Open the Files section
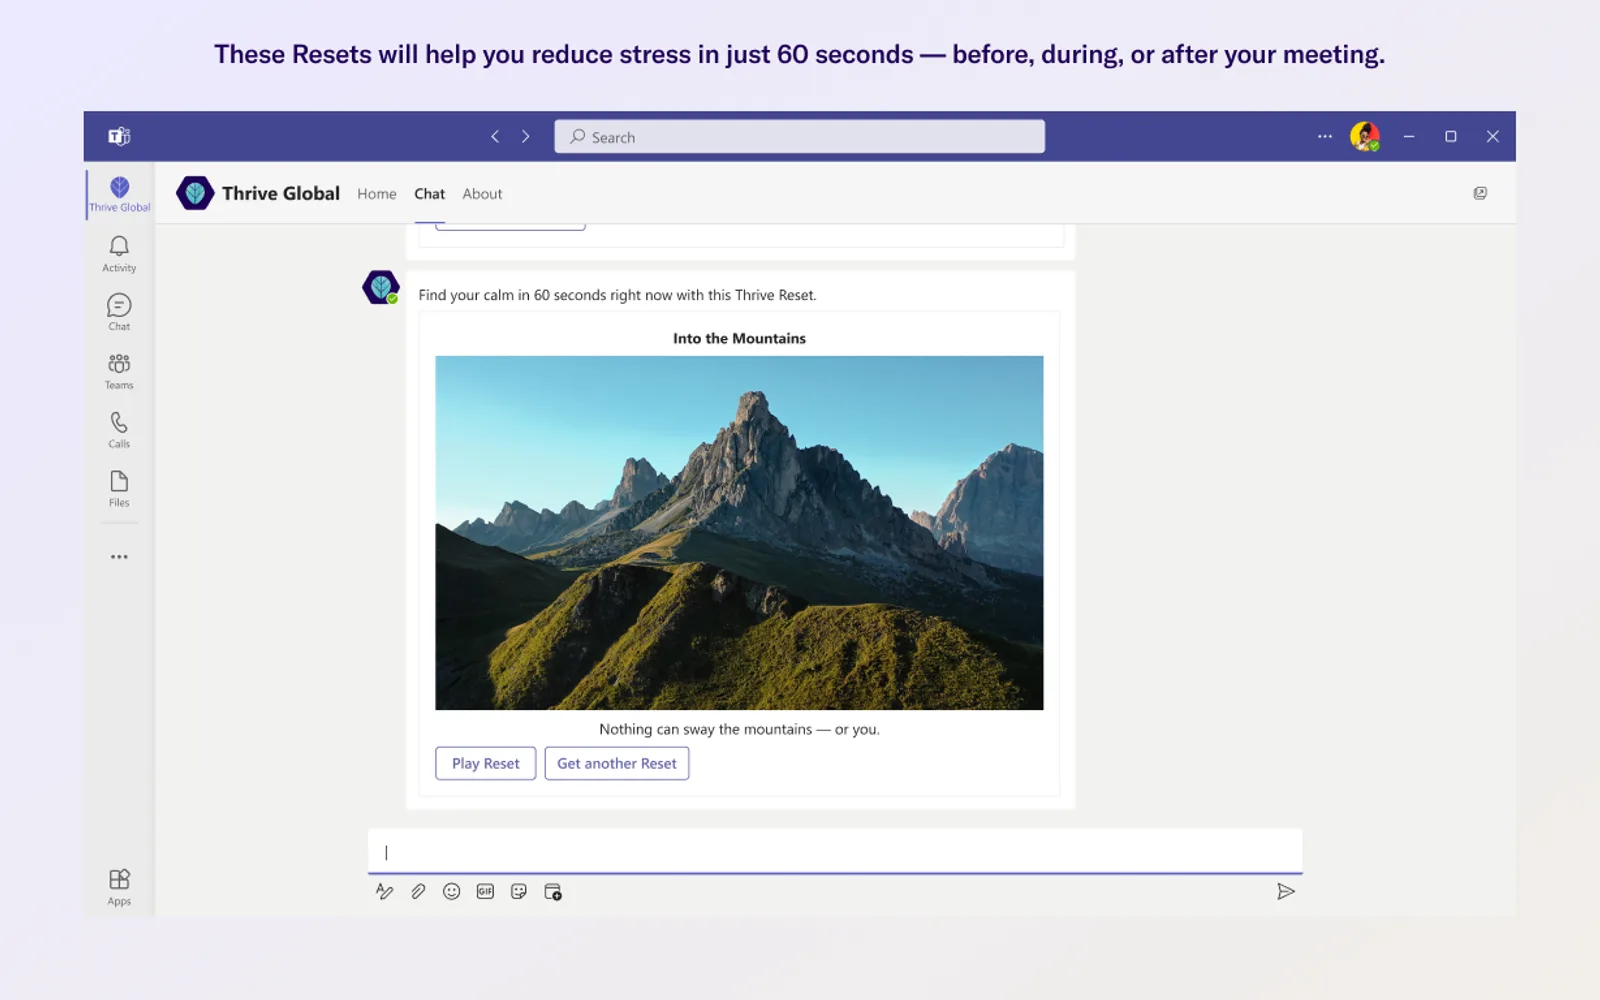The width and height of the screenshot is (1600, 1000). pyautogui.click(x=119, y=489)
